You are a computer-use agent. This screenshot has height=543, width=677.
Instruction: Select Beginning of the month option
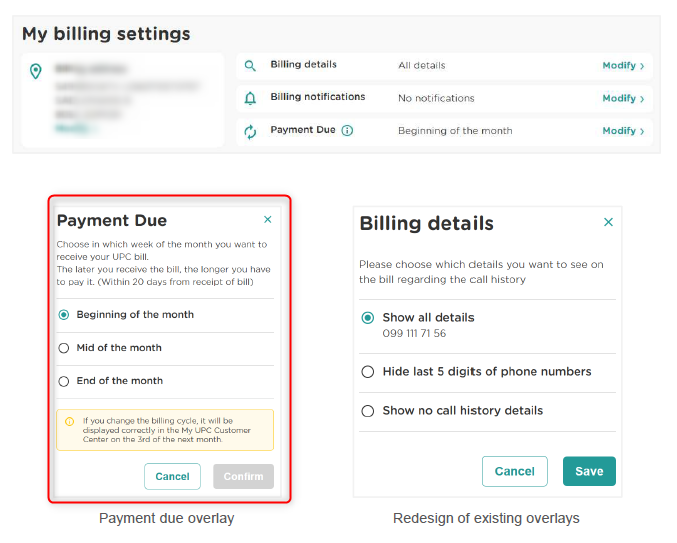(64, 314)
